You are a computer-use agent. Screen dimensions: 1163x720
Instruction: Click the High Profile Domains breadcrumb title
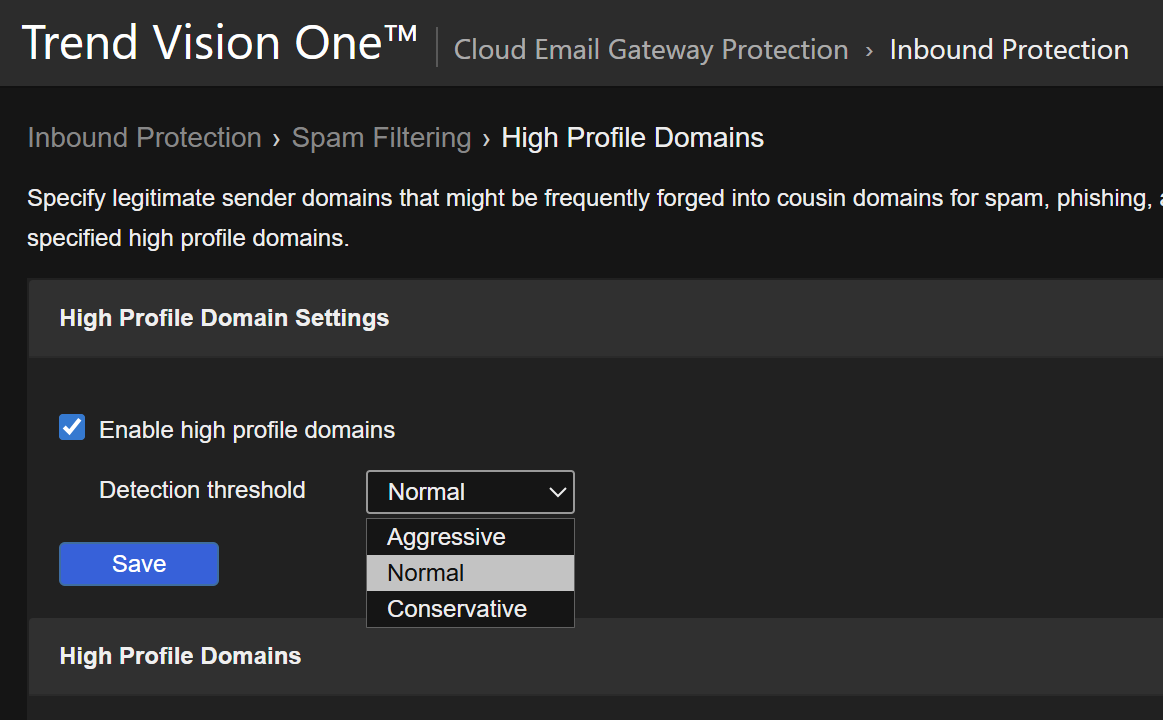coord(632,138)
